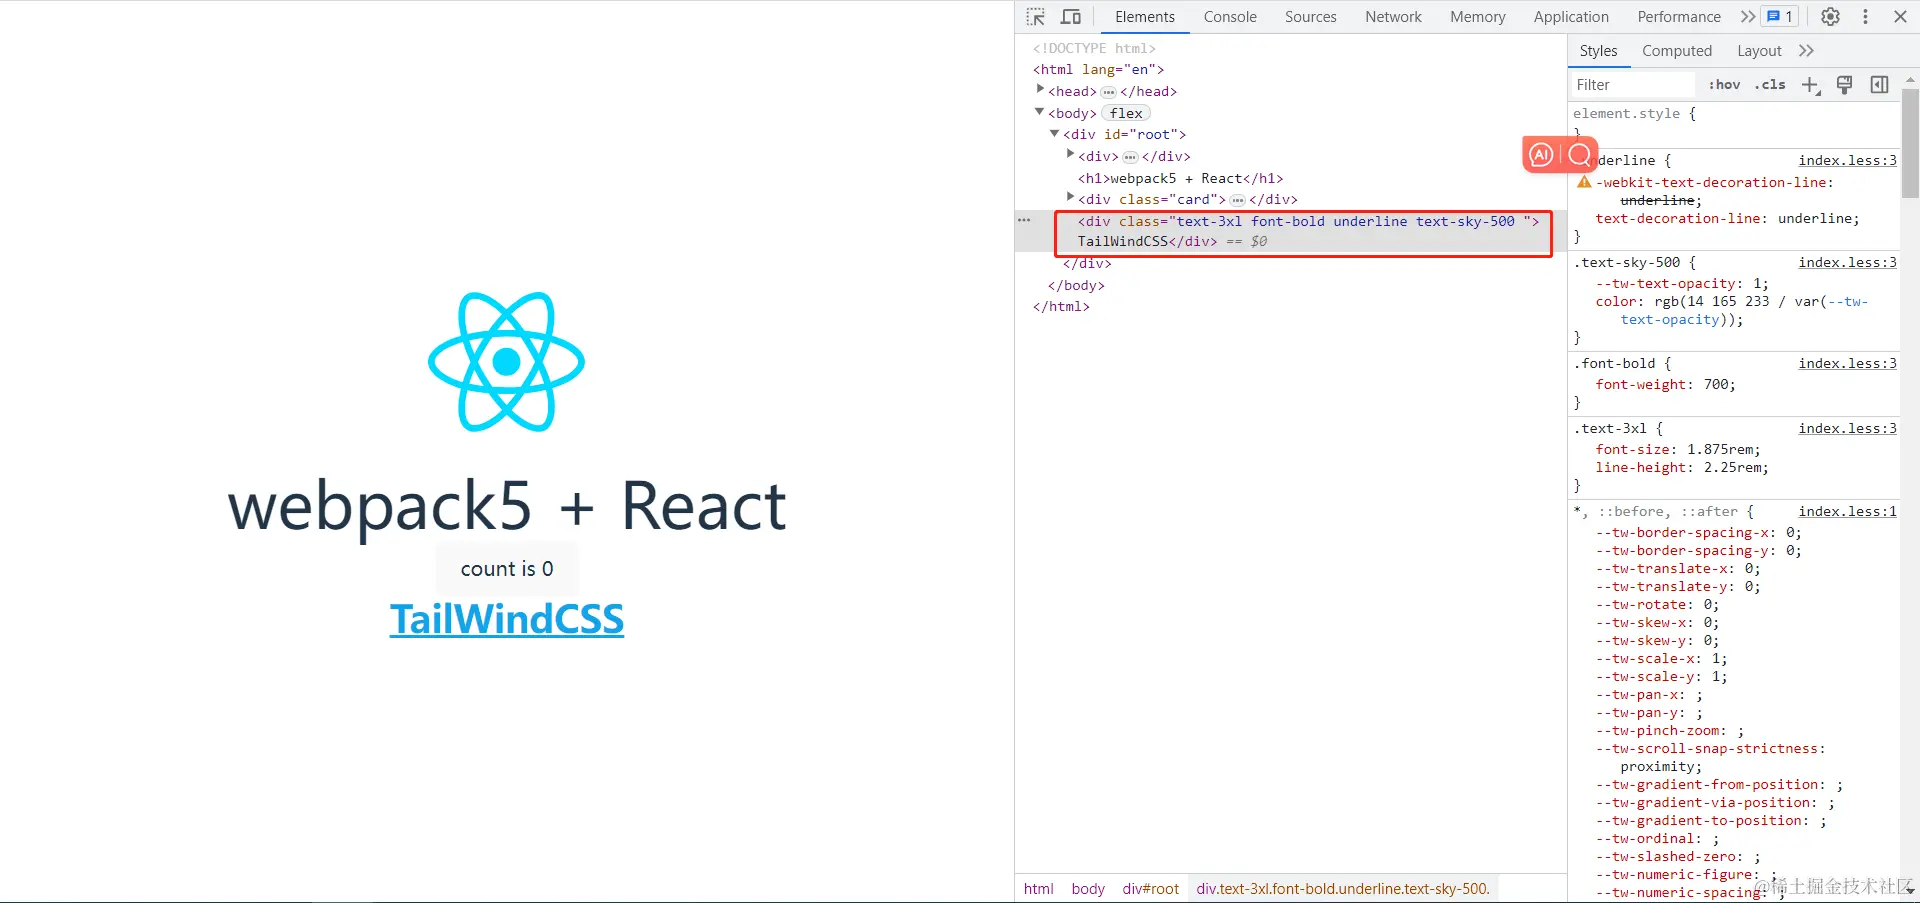Open the ellipsis menu on selected DOM row

coord(1024,220)
